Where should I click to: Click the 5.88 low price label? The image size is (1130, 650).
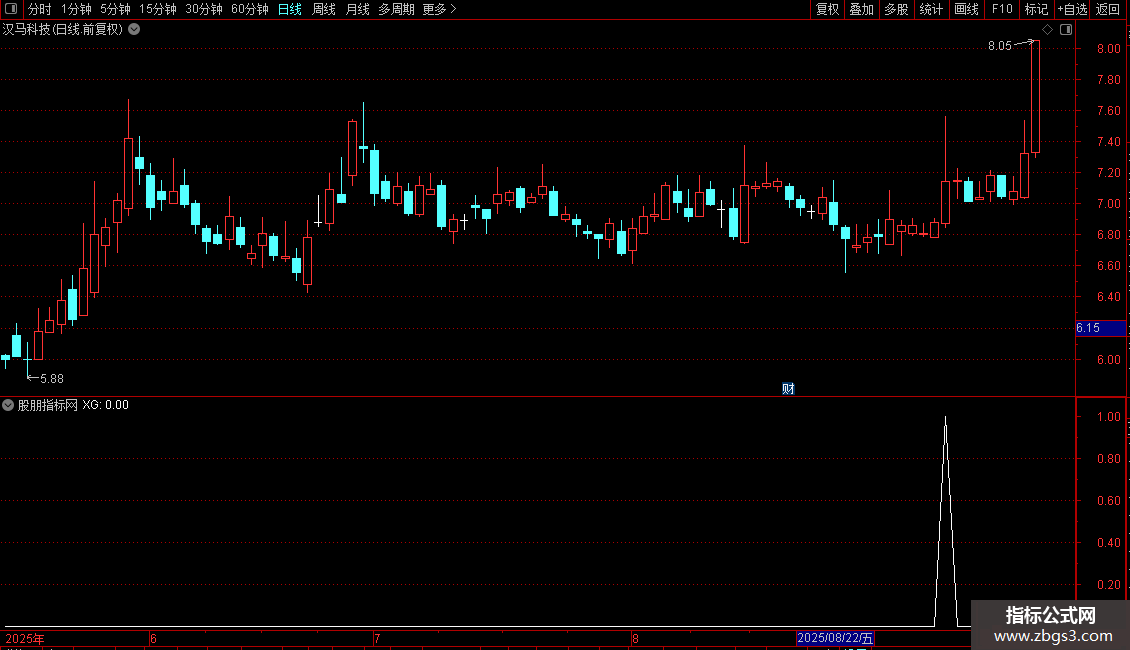[x=52, y=379]
